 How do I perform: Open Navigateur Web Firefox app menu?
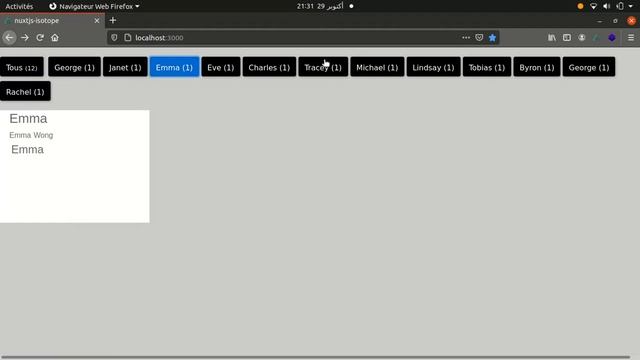tap(94, 6)
